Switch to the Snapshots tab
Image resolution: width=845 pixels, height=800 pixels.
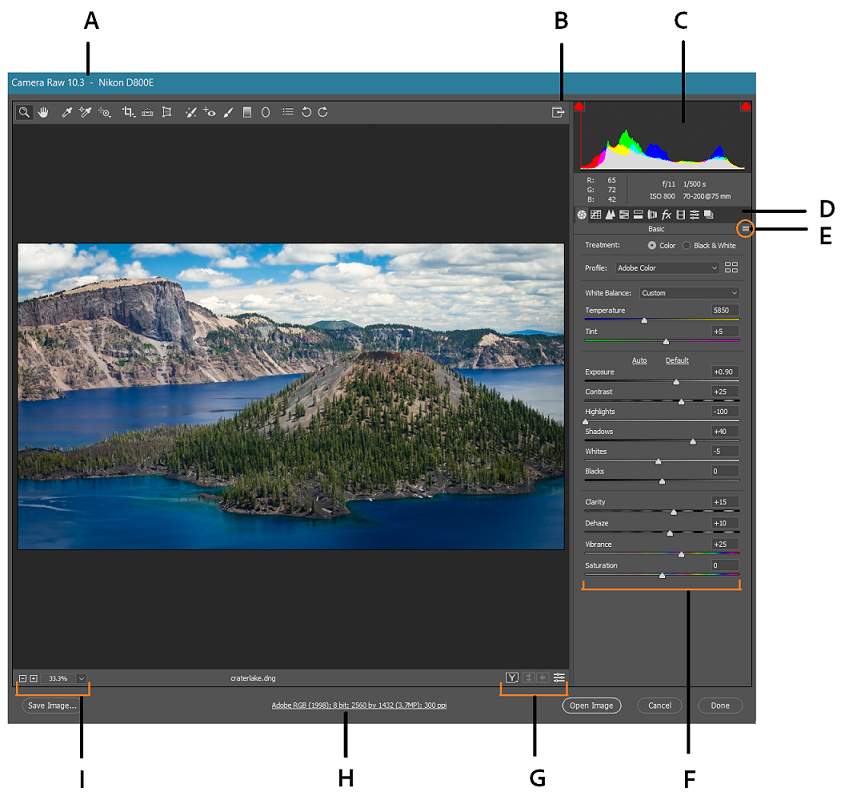click(x=709, y=215)
